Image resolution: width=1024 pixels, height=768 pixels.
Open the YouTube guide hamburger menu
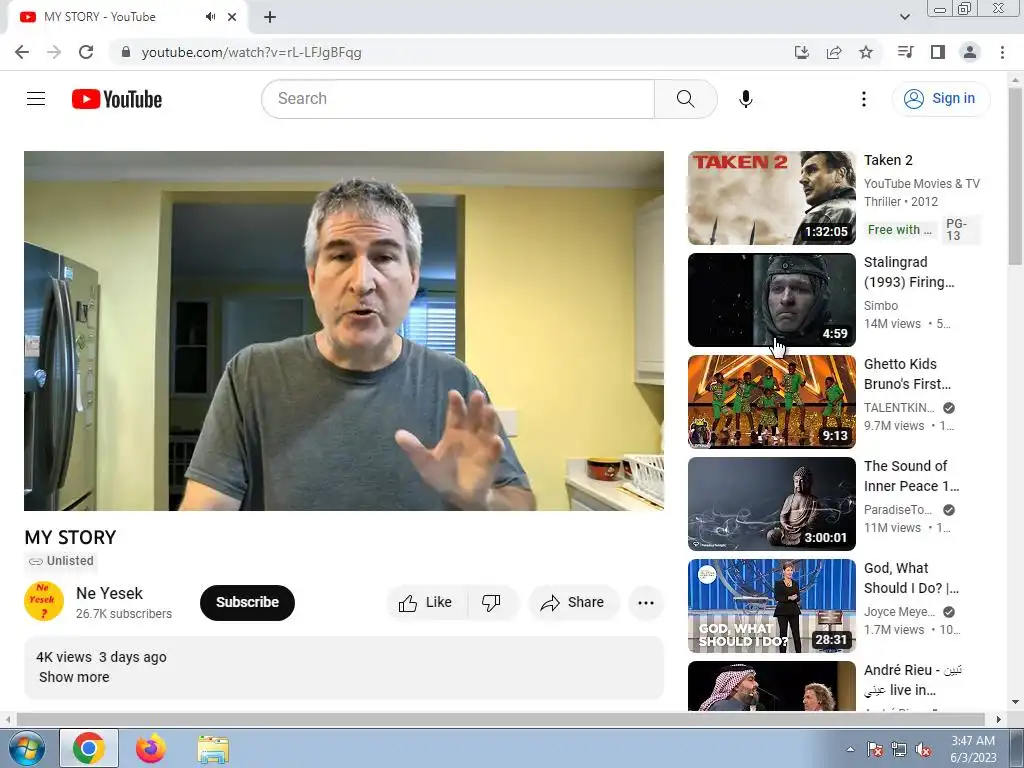click(36, 99)
